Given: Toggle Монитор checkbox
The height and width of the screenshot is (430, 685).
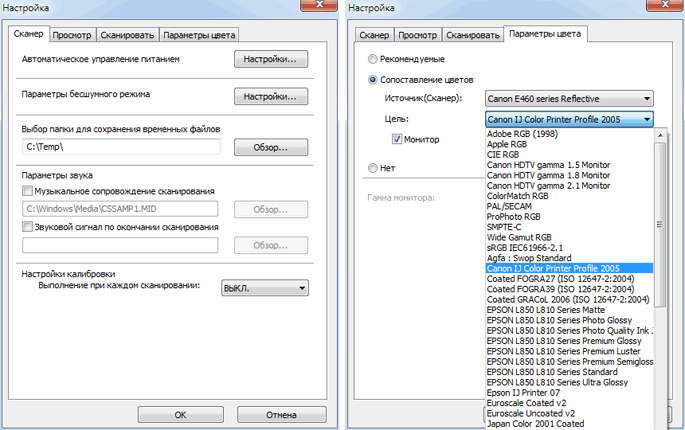Looking at the screenshot, I should (397, 139).
